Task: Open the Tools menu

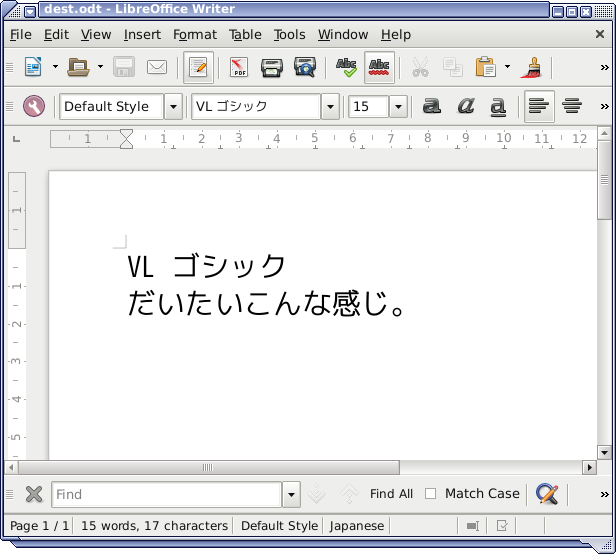Action: coord(290,35)
